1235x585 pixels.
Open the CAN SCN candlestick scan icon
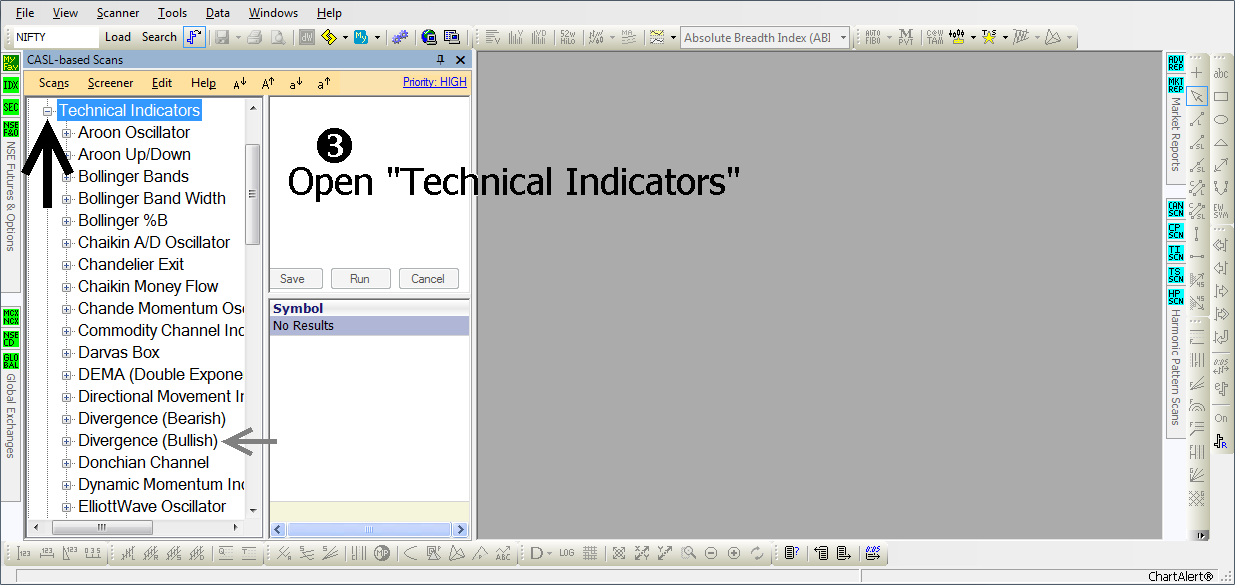[1176, 209]
